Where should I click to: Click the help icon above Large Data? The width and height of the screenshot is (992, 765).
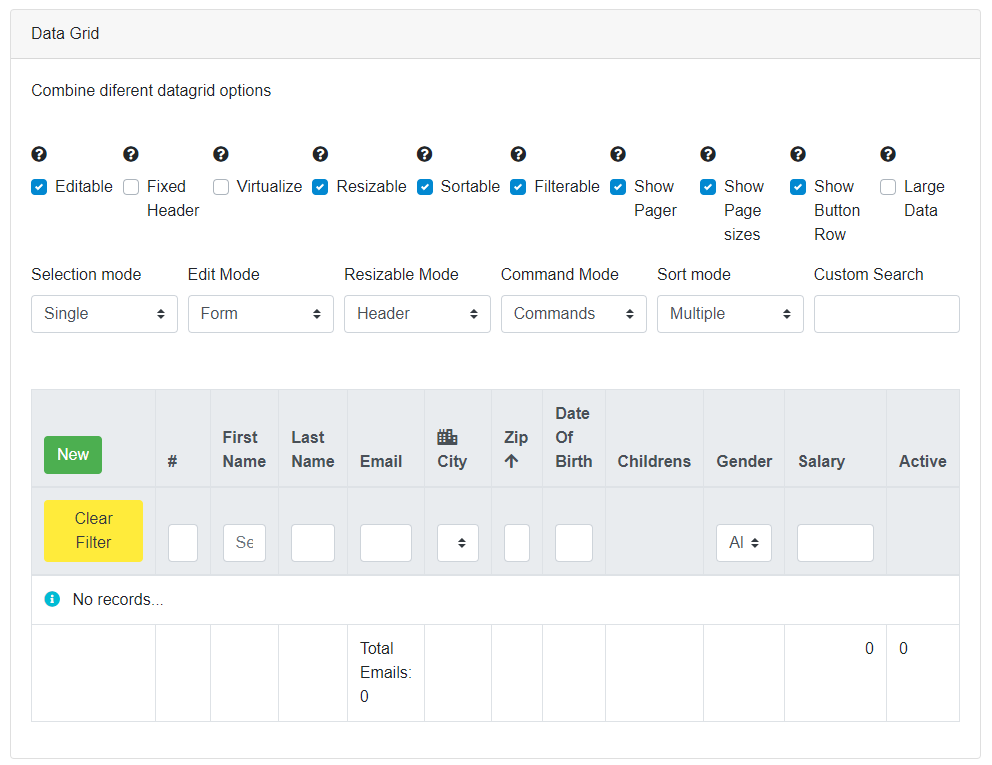click(887, 154)
